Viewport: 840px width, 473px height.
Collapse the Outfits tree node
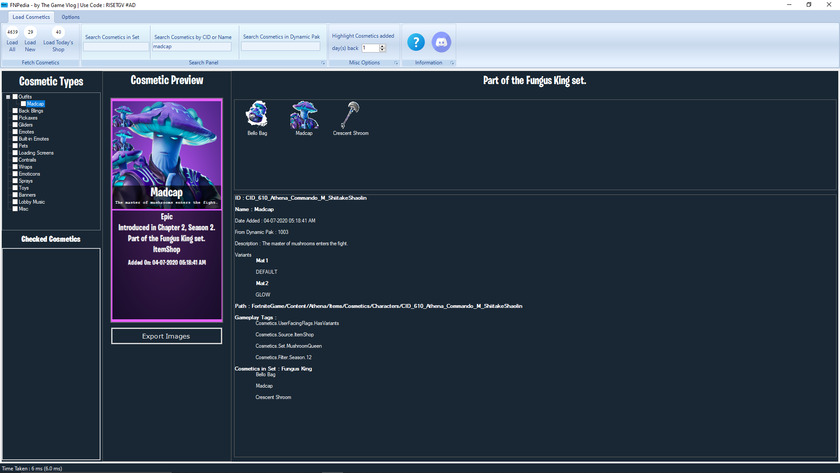(8, 96)
